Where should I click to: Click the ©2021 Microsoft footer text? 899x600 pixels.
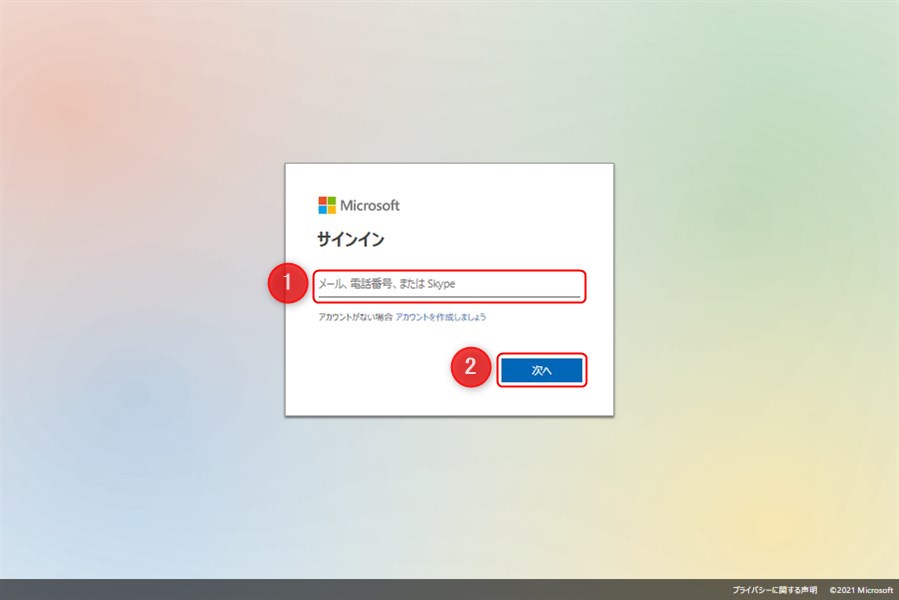pos(861,590)
